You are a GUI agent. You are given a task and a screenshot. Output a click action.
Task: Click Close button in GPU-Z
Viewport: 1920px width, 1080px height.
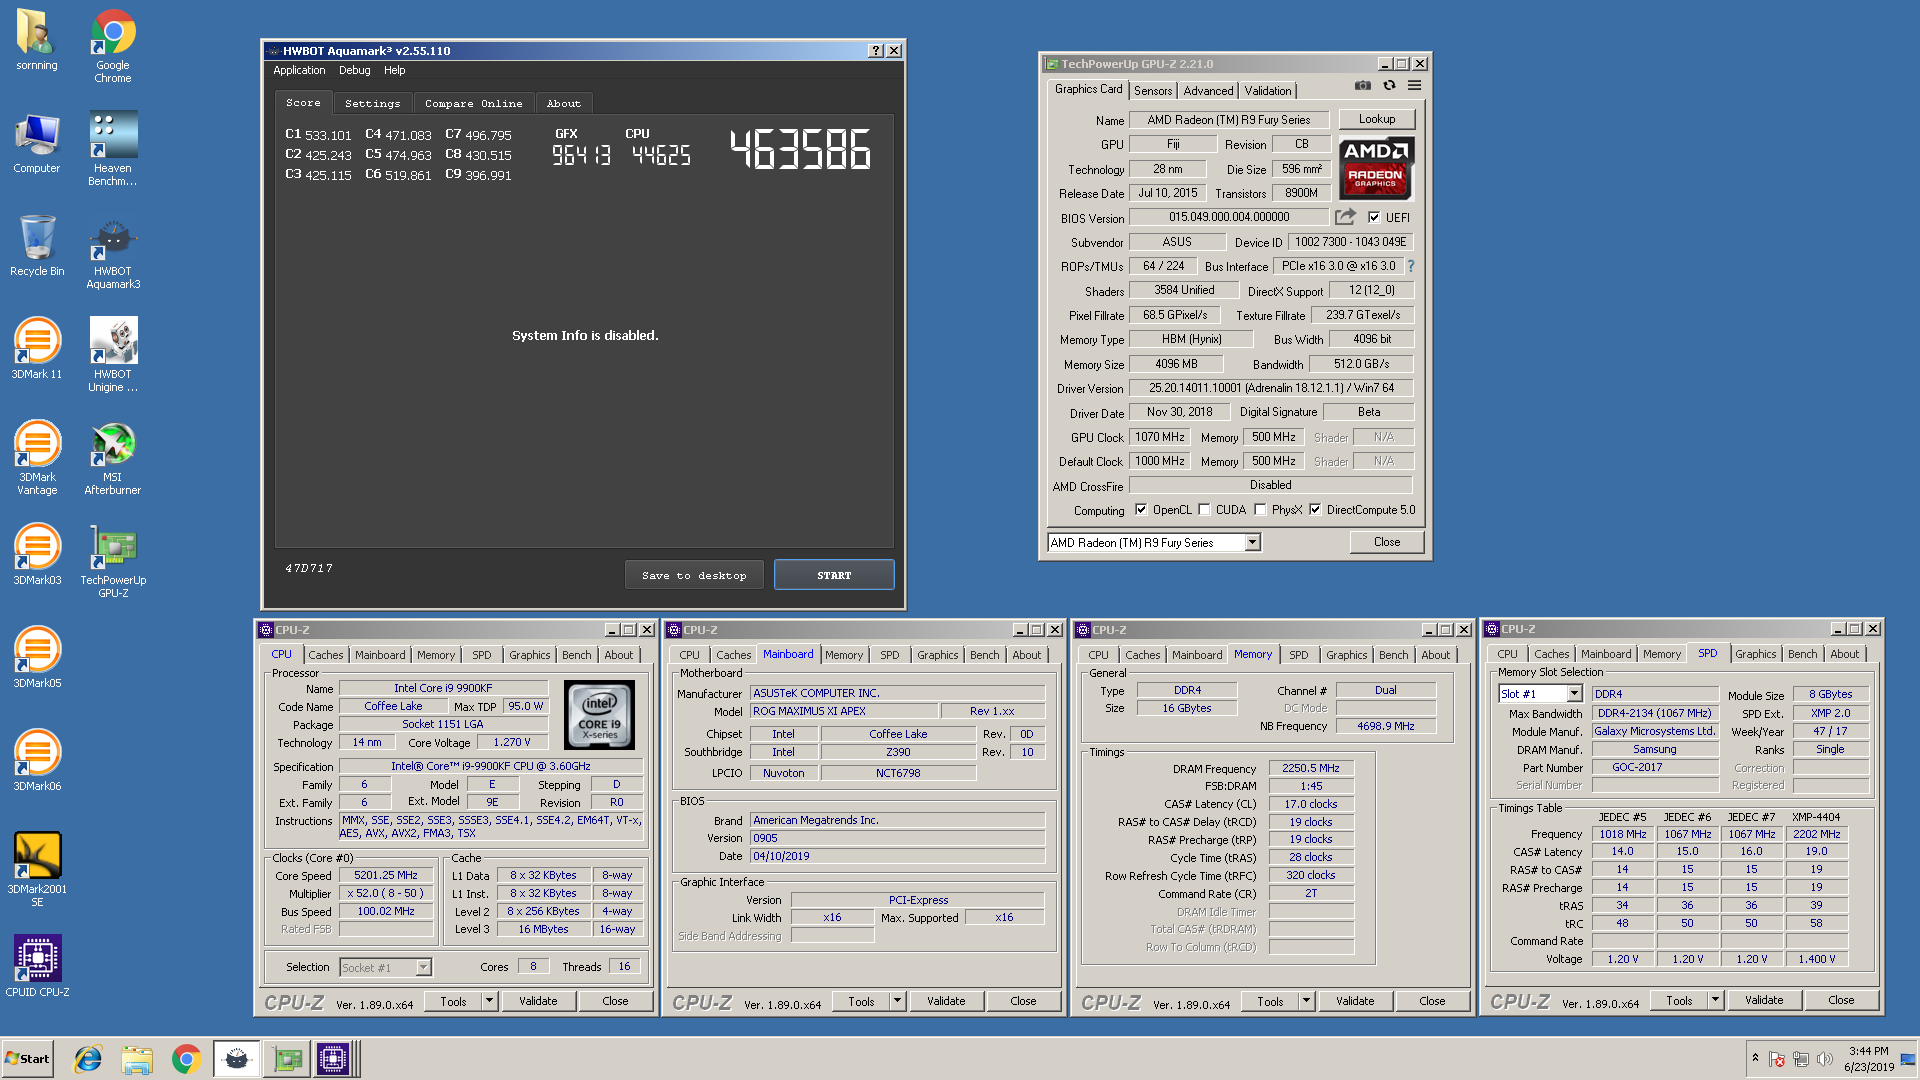1387,542
